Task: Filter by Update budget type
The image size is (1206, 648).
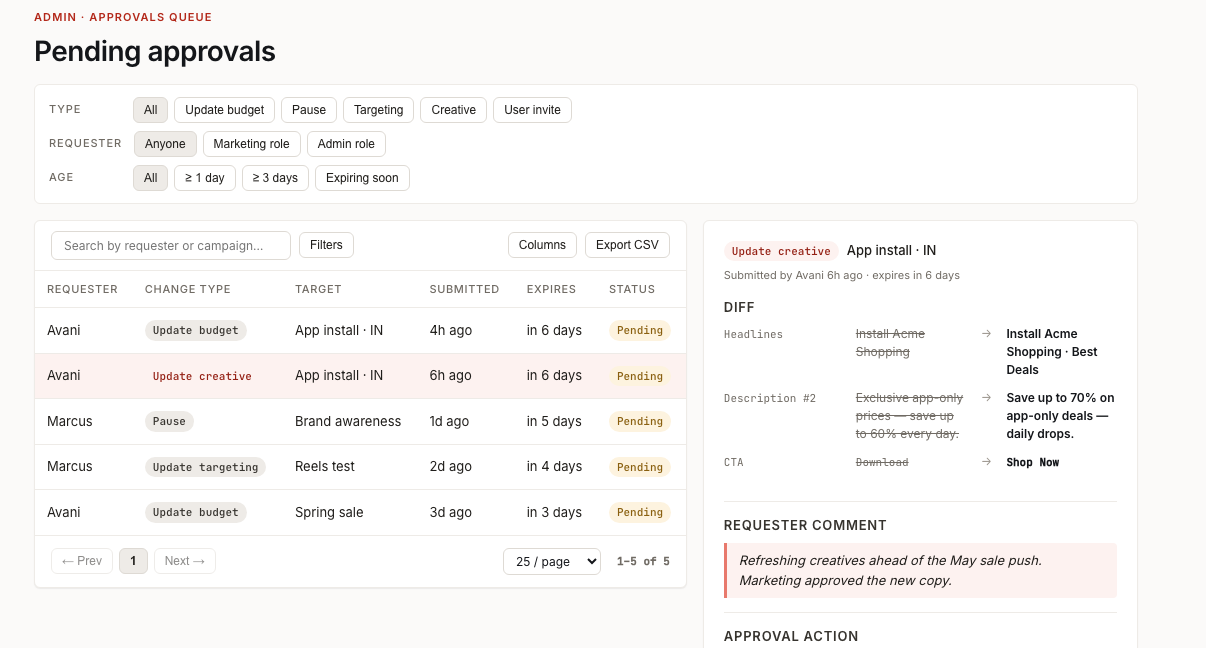Action: pyautogui.click(x=225, y=110)
